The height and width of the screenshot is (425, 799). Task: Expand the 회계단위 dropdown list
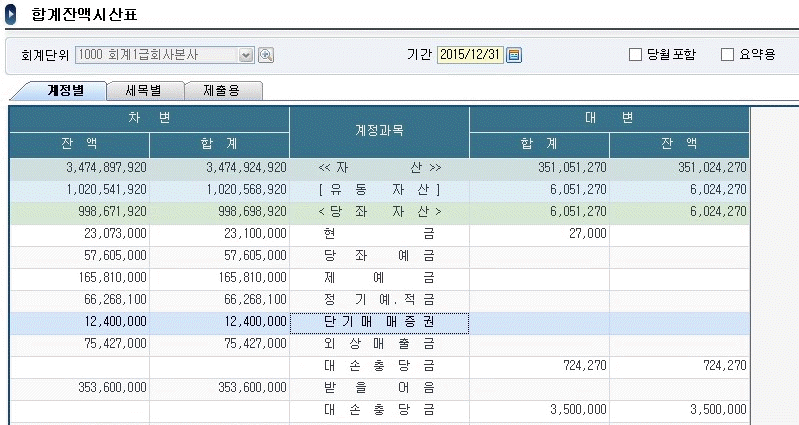point(247,55)
